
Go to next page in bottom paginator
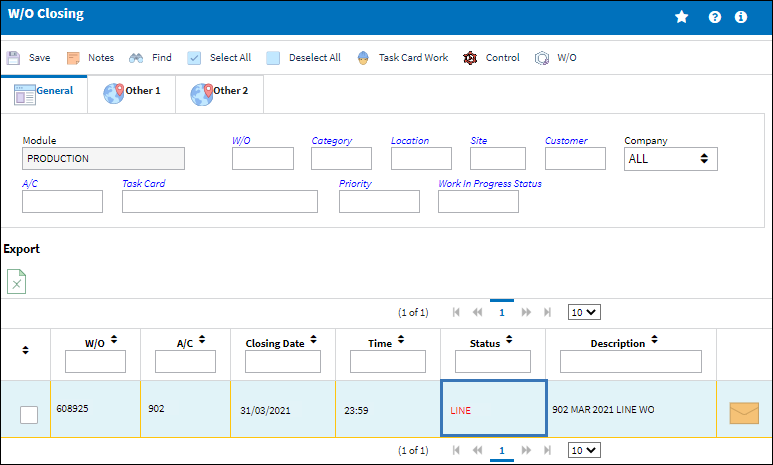[x=526, y=450]
